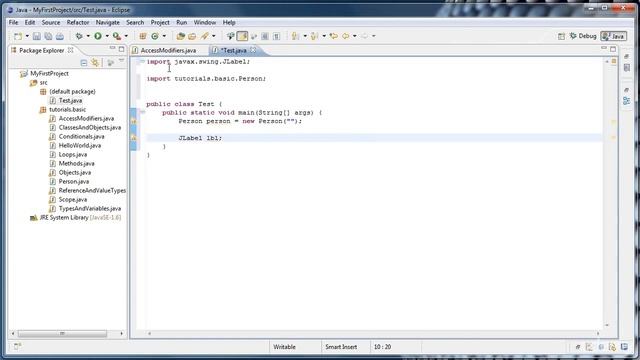This screenshot has width=640, height=360.
Task: Open the File menu
Action: click(13, 22)
